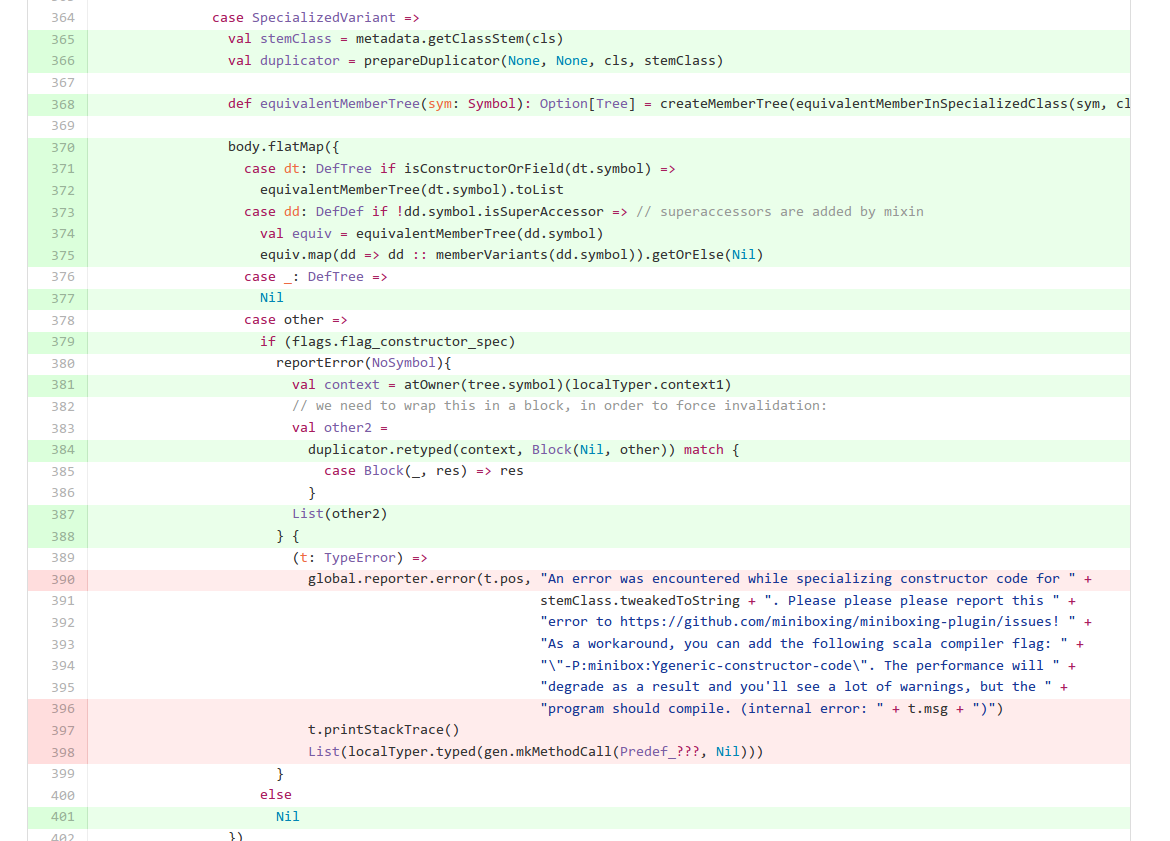The width and height of the screenshot is (1170, 841).
Task: Click '!dd.symbol.isSuperAccessor' condition
Action: coord(500,212)
